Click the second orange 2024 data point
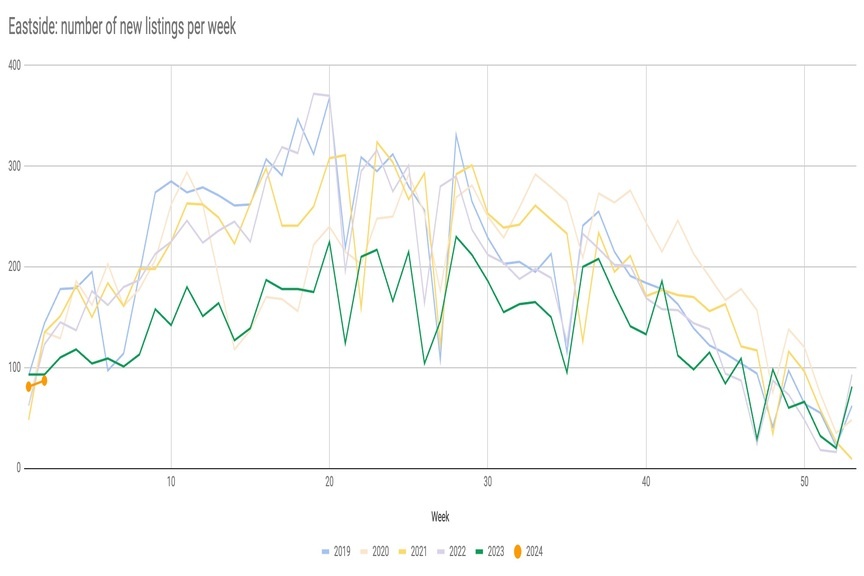Viewport: 864px width, 576px height. (44, 381)
